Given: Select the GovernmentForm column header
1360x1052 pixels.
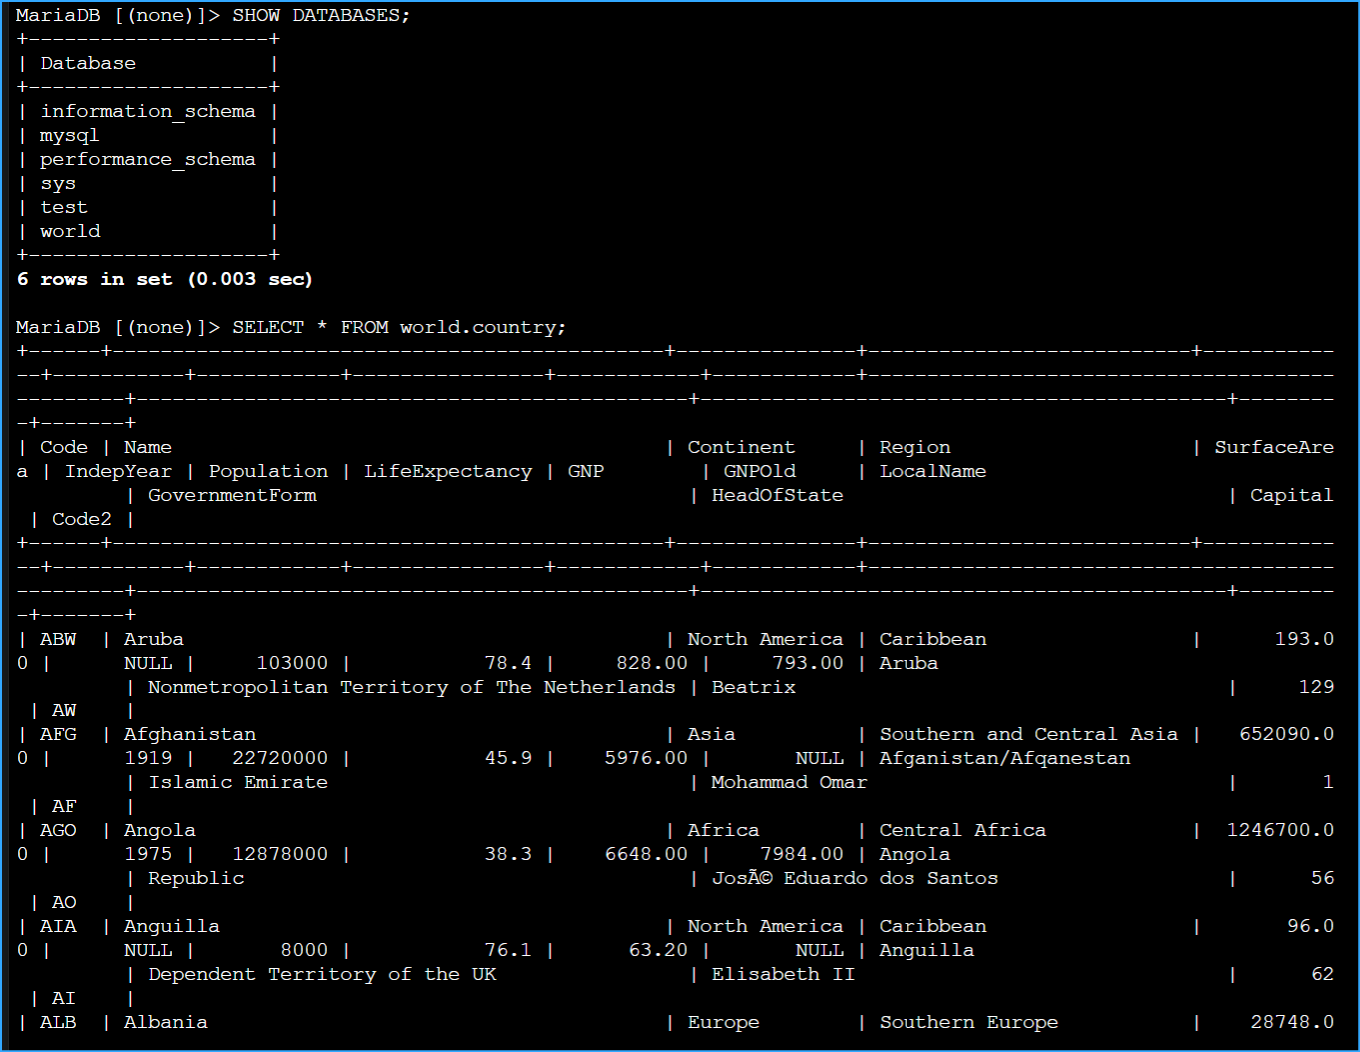Looking at the screenshot, I should [x=232, y=496].
